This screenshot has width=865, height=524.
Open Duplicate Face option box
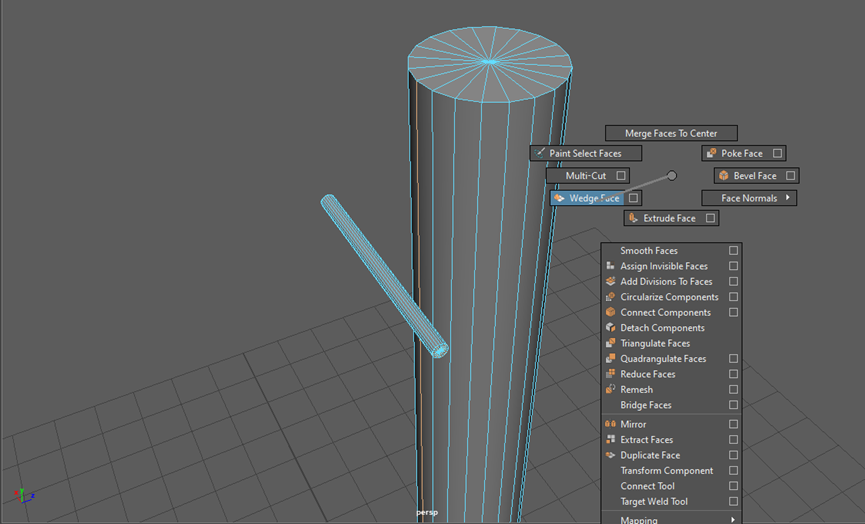(x=733, y=455)
